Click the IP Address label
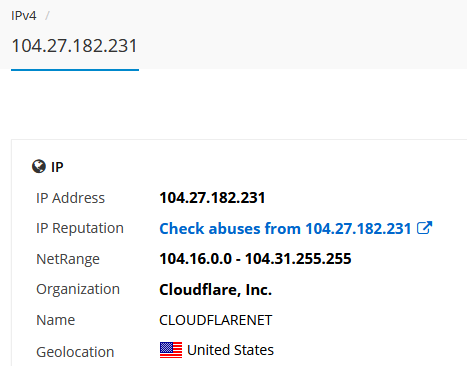The image size is (467, 366). tap(70, 198)
